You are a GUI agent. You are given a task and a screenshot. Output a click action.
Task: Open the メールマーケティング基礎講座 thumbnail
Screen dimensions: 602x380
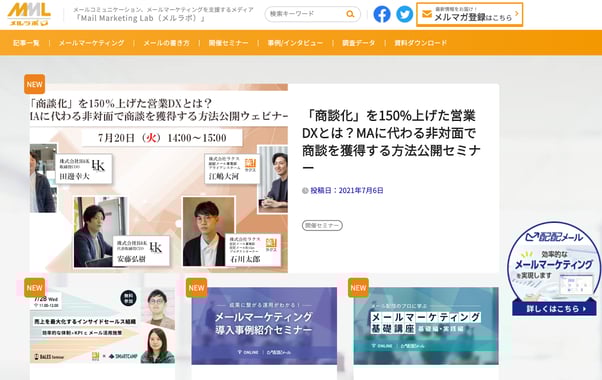(x=426, y=325)
